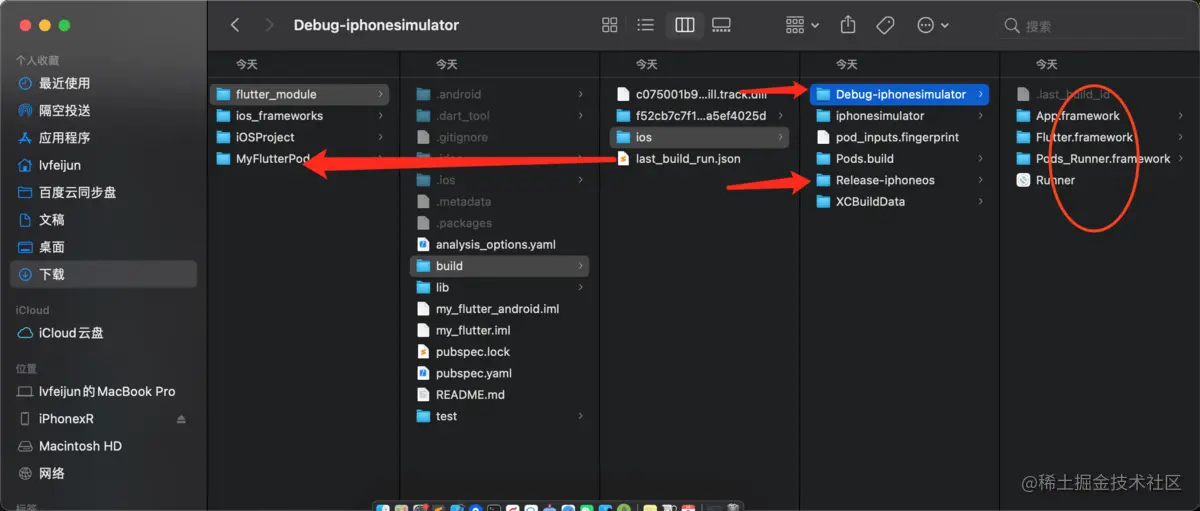The height and width of the screenshot is (511, 1200).
Task: Open 网络 network in the sidebar
Action: click(103, 473)
